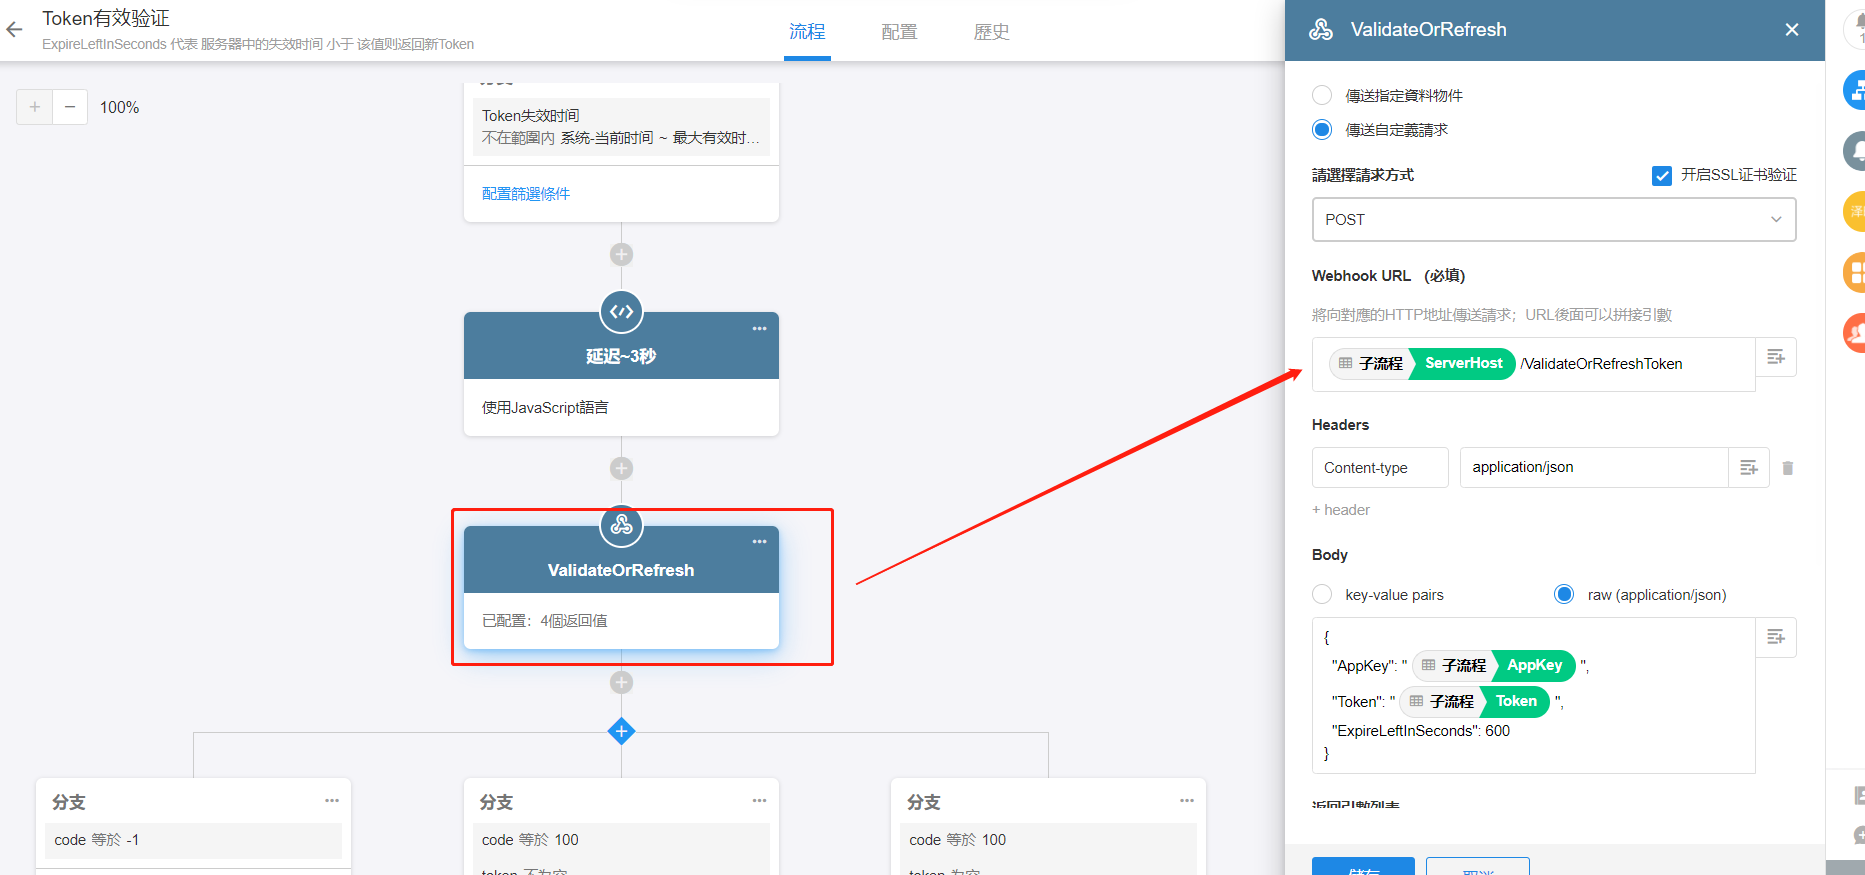Click the Content-type header name field
Viewport: 1865px width, 875px height.
coord(1380,468)
